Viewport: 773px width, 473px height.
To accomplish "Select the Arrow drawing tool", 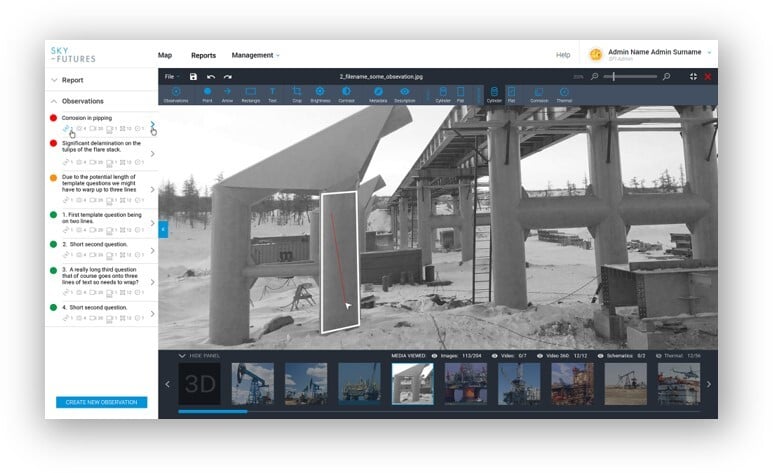I will [227, 93].
